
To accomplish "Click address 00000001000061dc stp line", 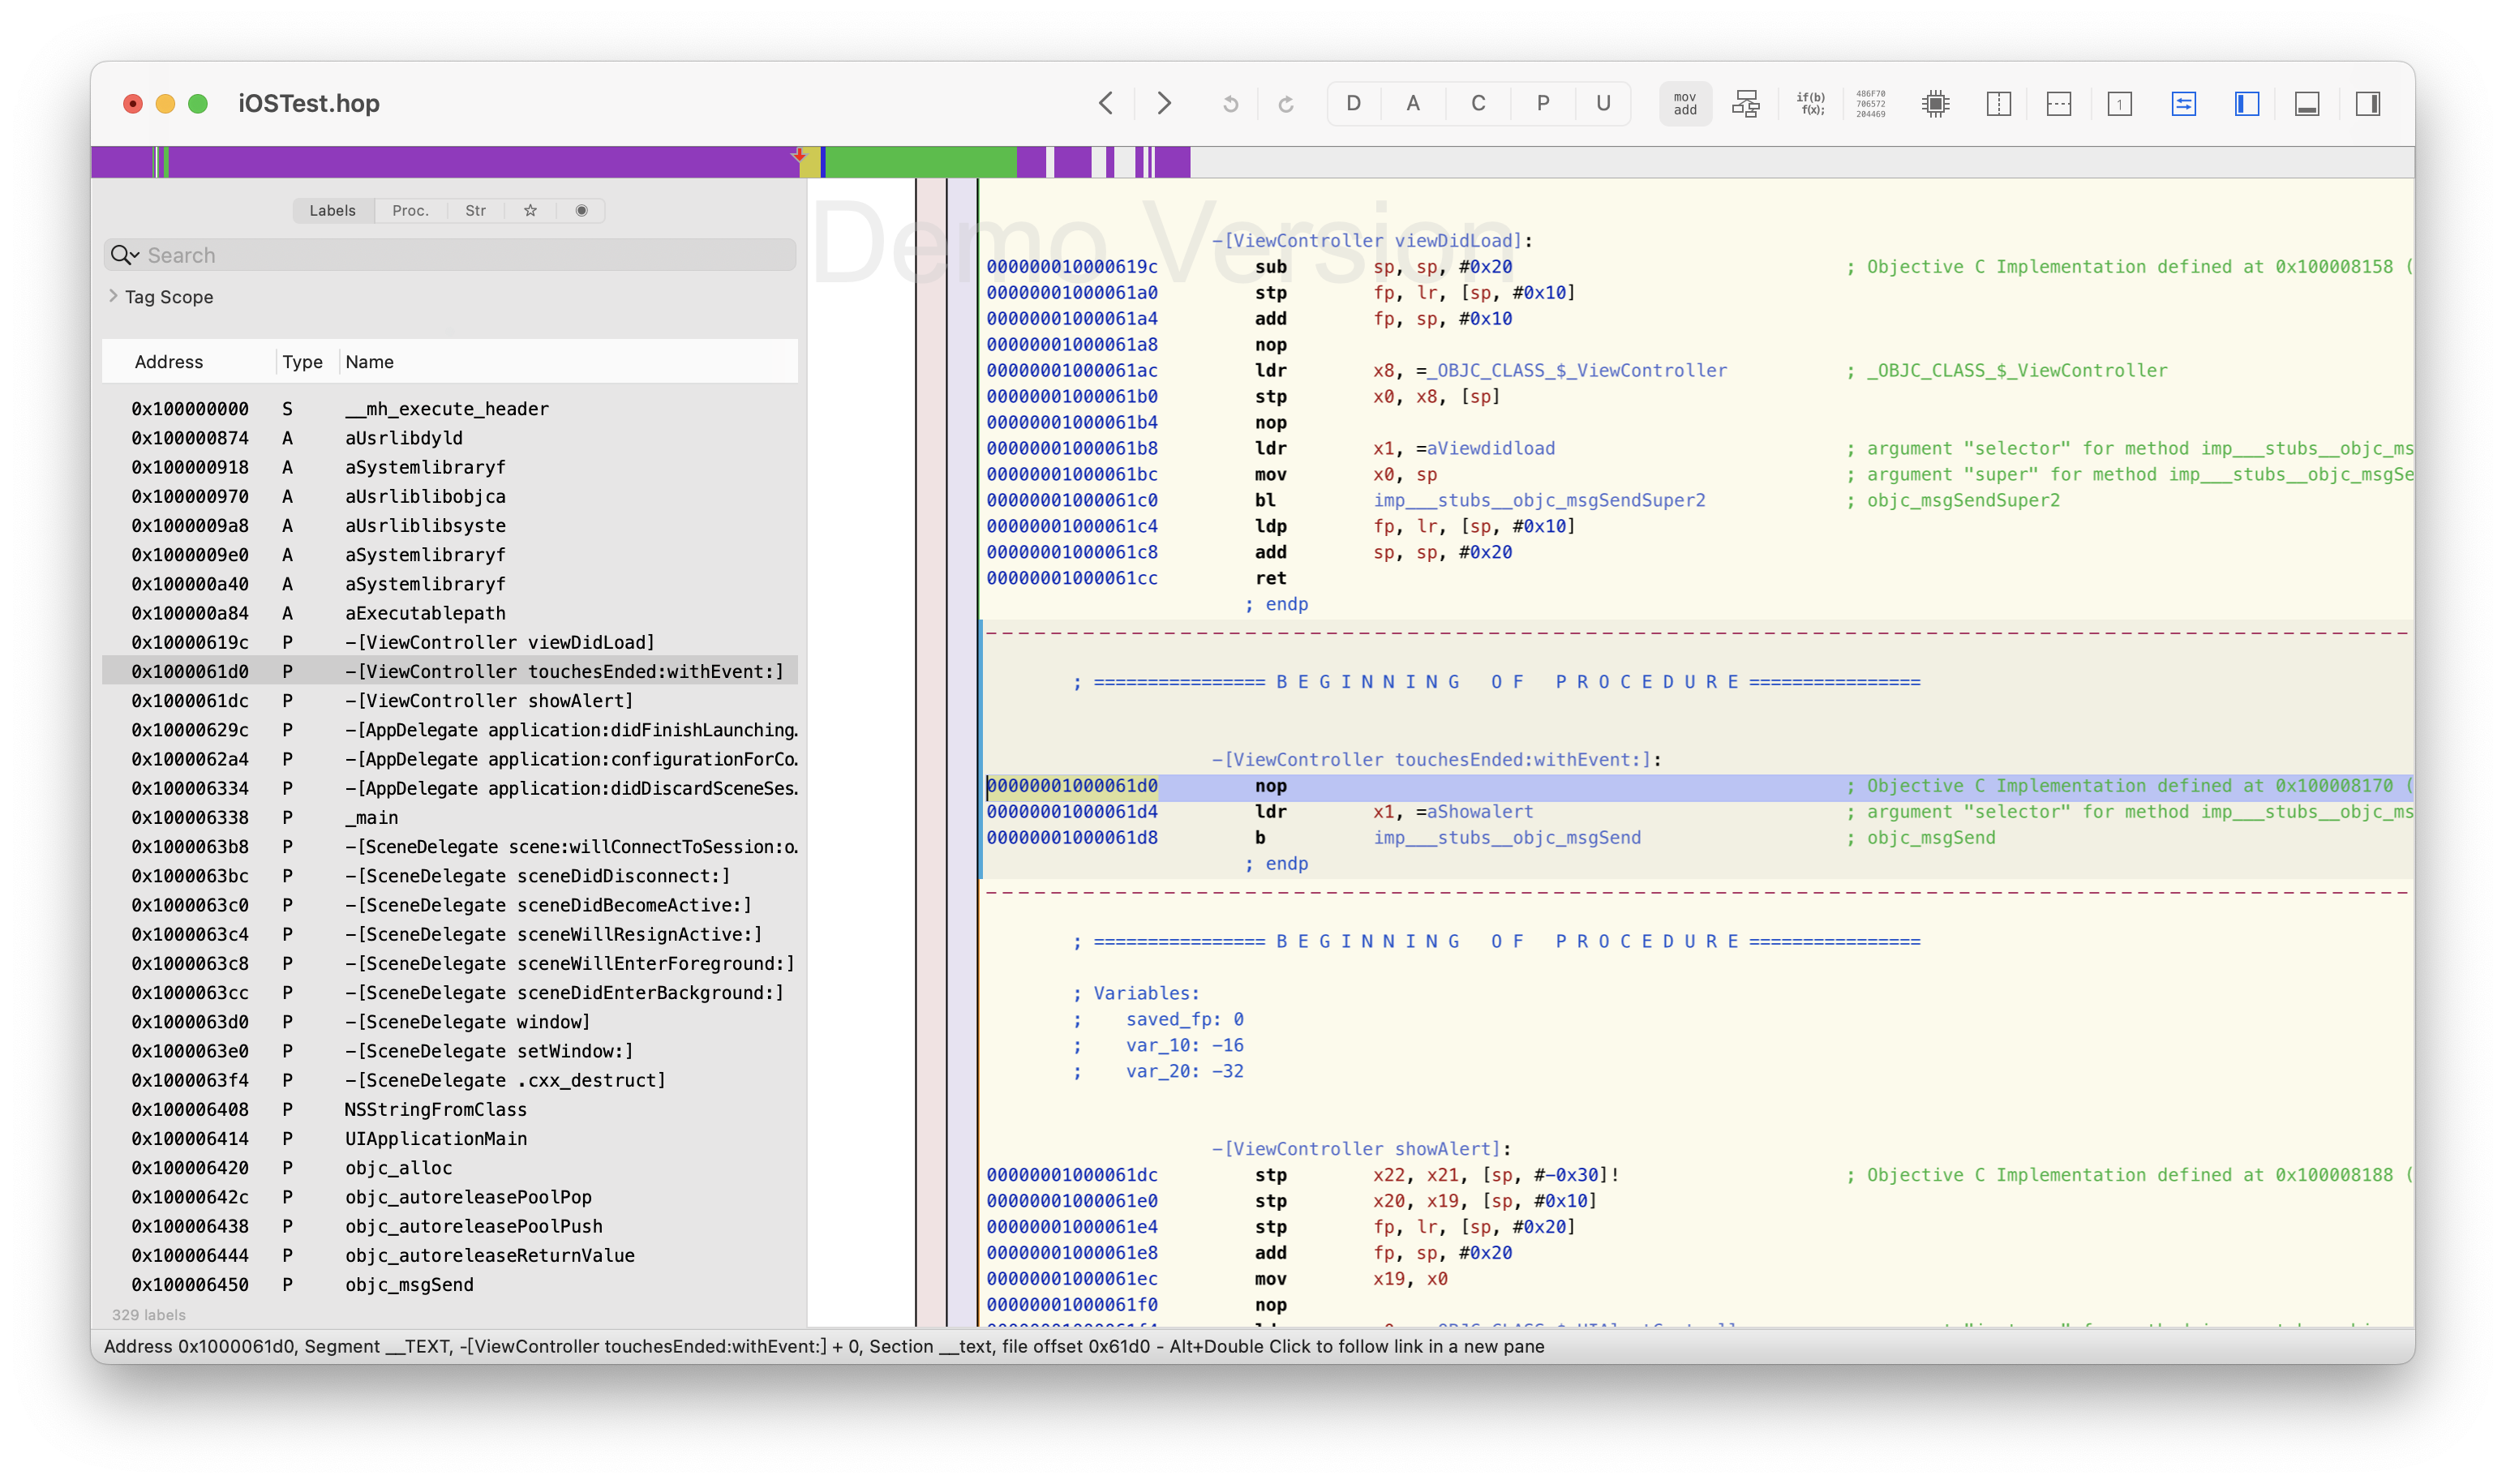I will click(1072, 1175).
